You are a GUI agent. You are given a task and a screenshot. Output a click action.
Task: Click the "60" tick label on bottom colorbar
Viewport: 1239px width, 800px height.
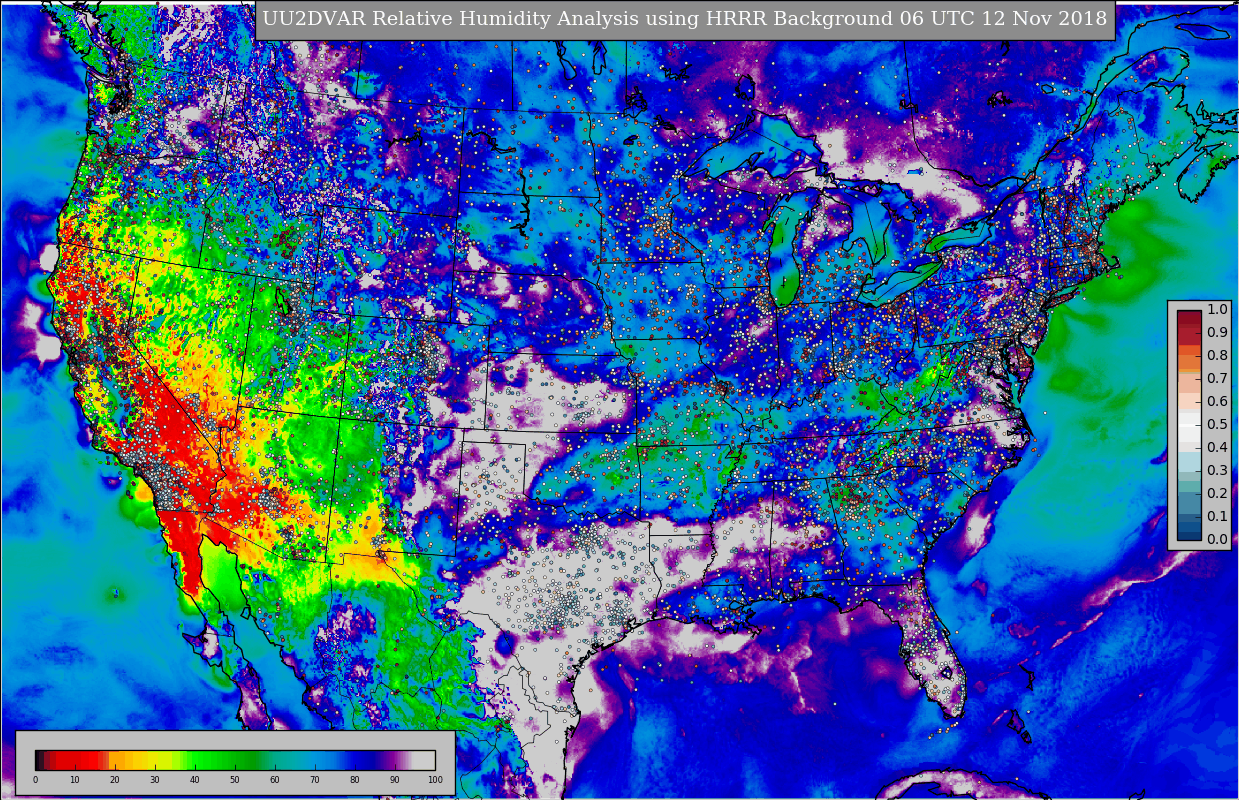coord(275,779)
